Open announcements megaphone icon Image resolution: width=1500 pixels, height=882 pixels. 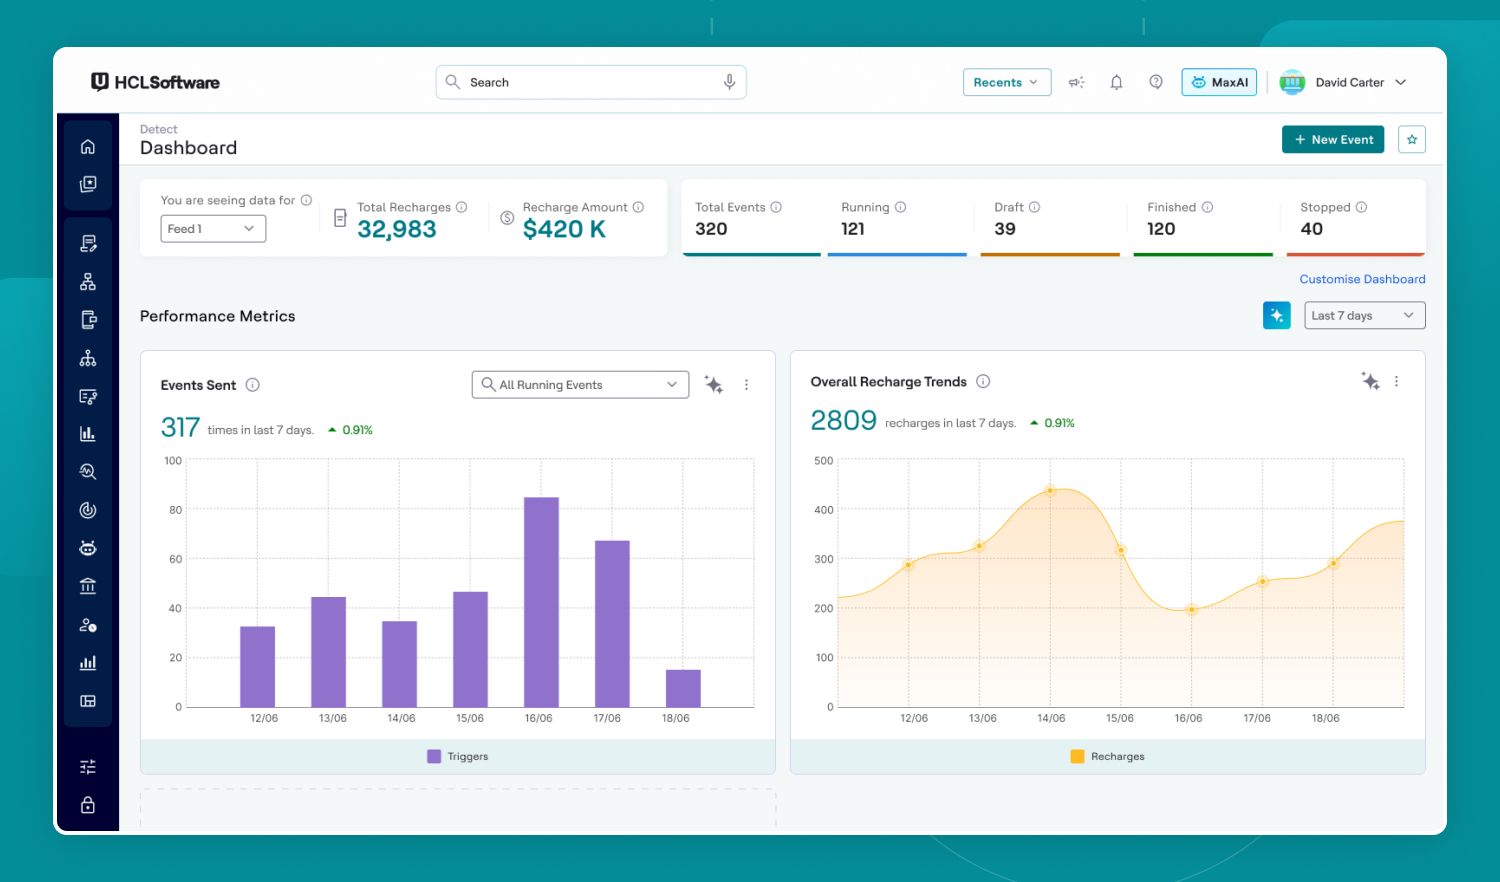(1077, 83)
